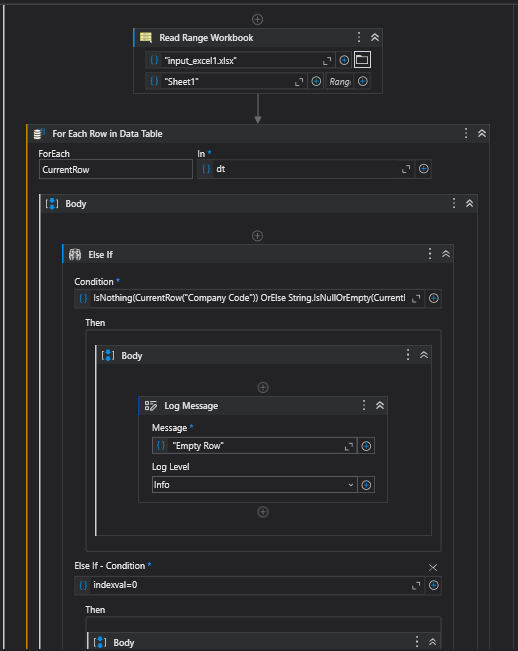Collapse the For Each Row in Data Table activity
Image resolution: width=518 pixels, height=651 pixels.
coord(482,133)
